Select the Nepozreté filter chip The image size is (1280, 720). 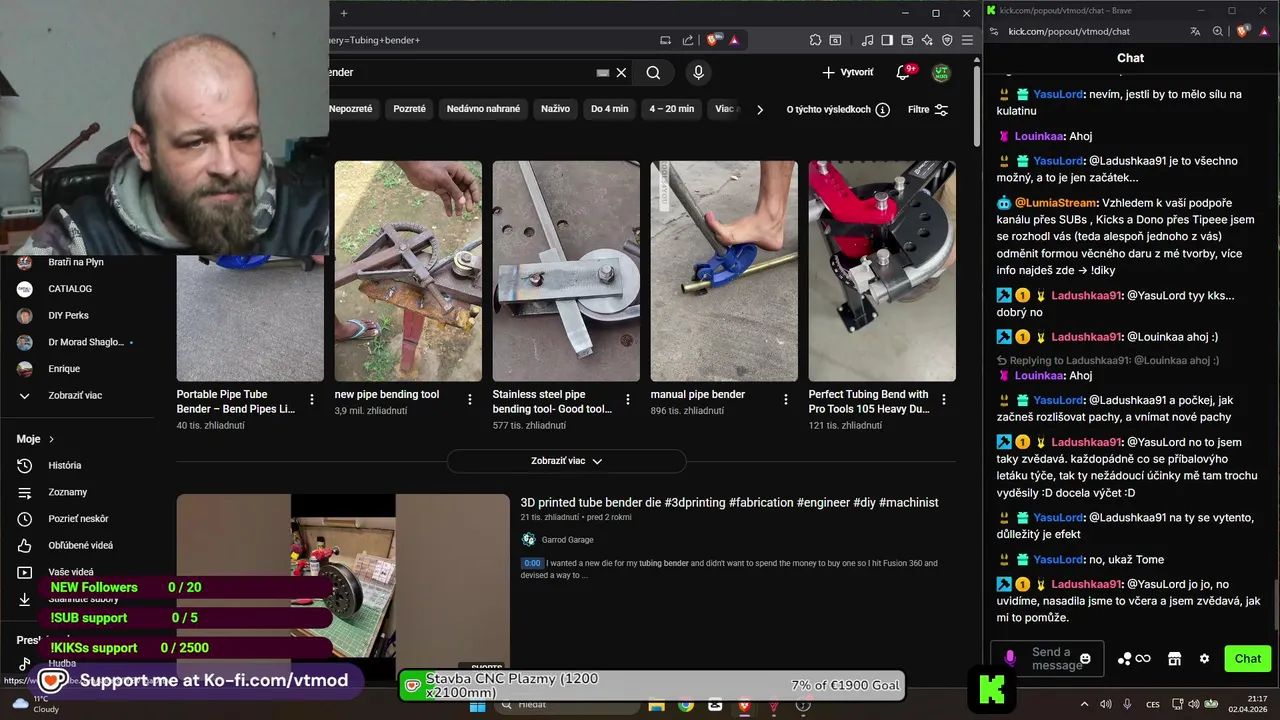pyautogui.click(x=350, y=109)
